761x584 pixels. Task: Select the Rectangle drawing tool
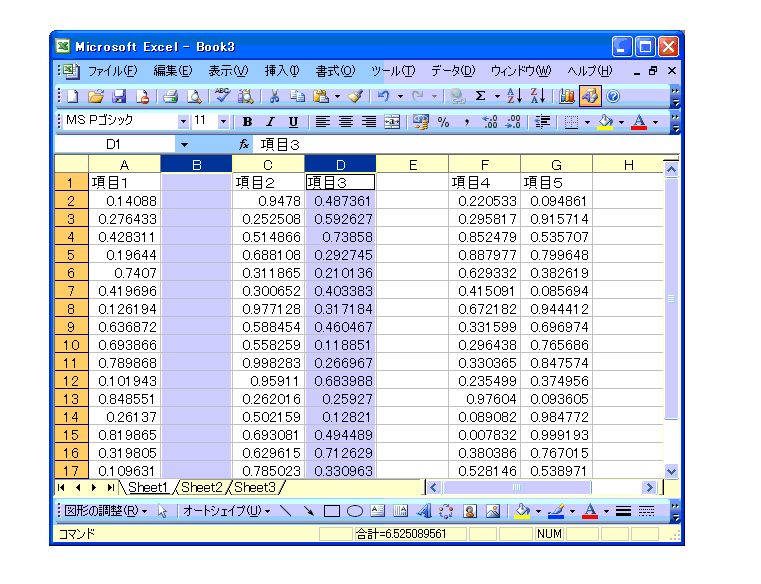tap(331, 511)
